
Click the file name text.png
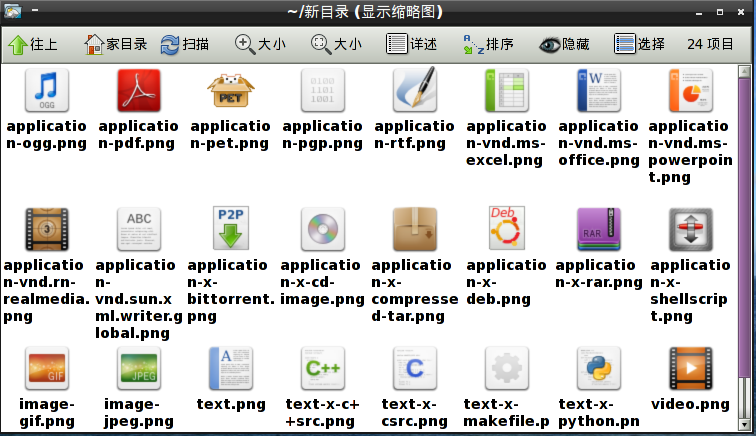click(231, 404)
